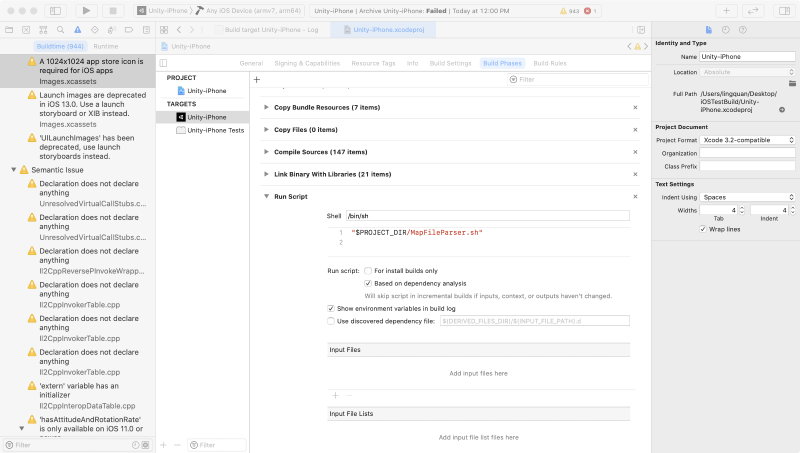This screenshot has width=800, height=453.
Task: Enable Use discovered dependency file
Action: tap(331, 321)
